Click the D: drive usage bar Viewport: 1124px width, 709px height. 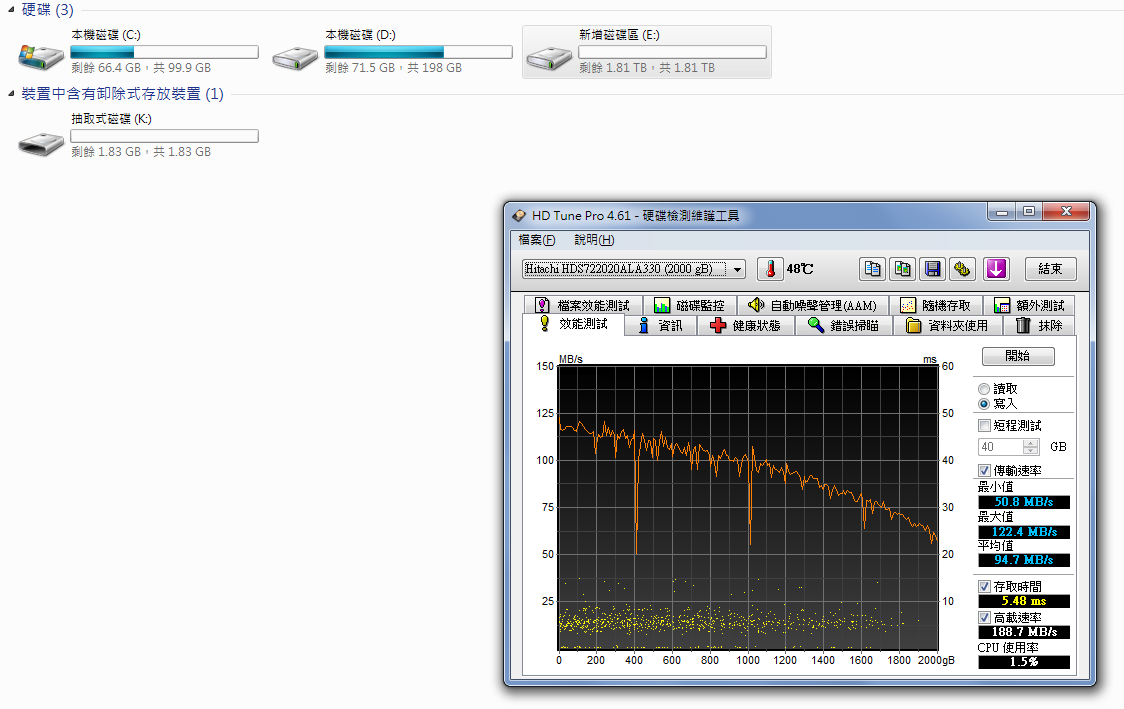(418, 52)
